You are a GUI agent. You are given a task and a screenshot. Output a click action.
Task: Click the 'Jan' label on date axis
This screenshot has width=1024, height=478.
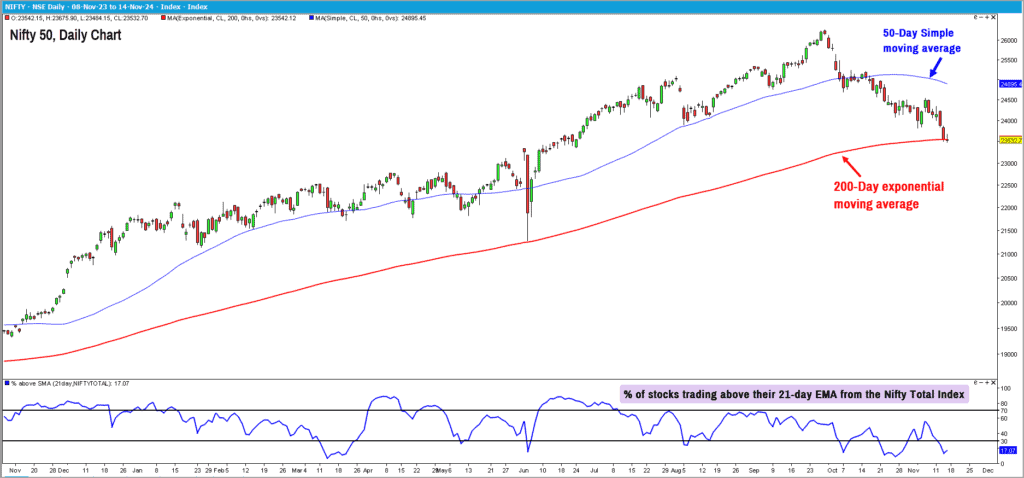(136, 470)
